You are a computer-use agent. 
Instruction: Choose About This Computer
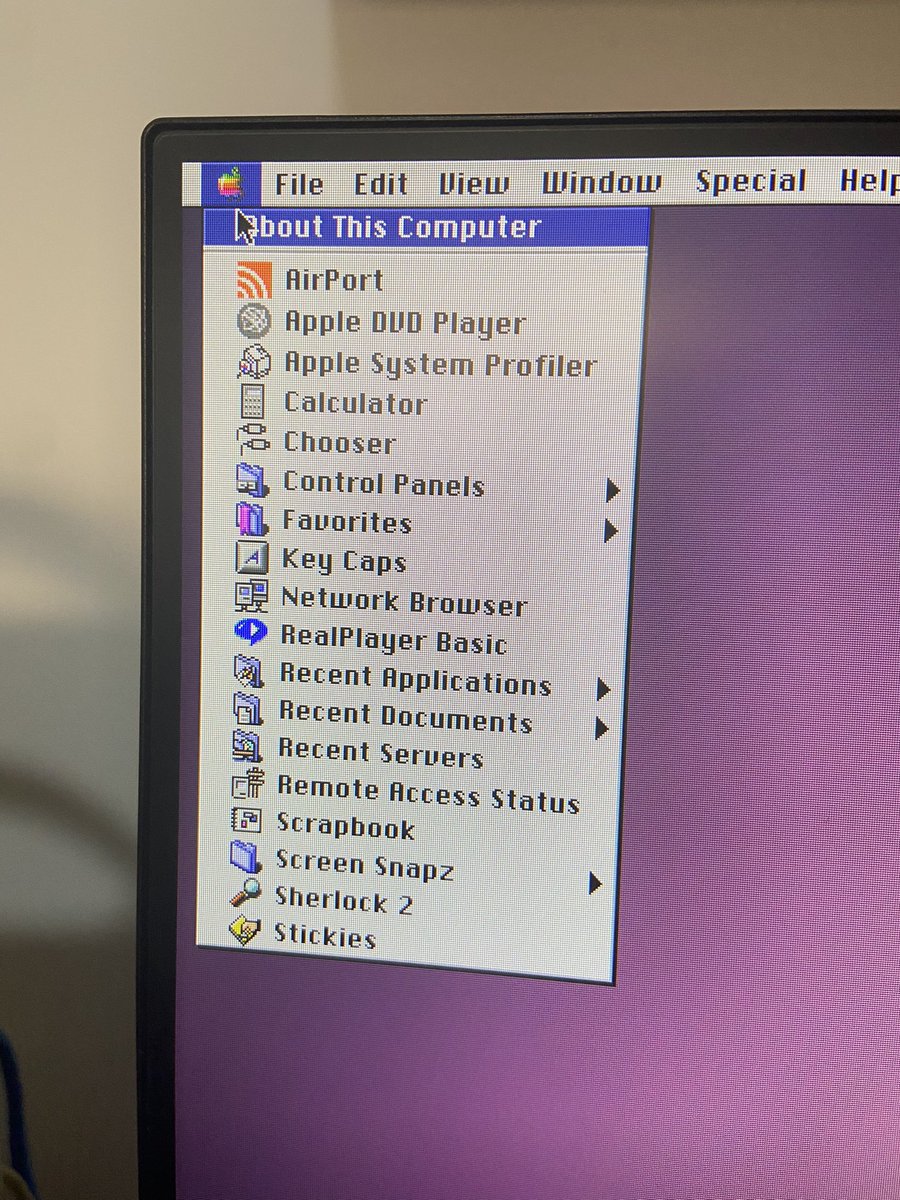point(426,227)
